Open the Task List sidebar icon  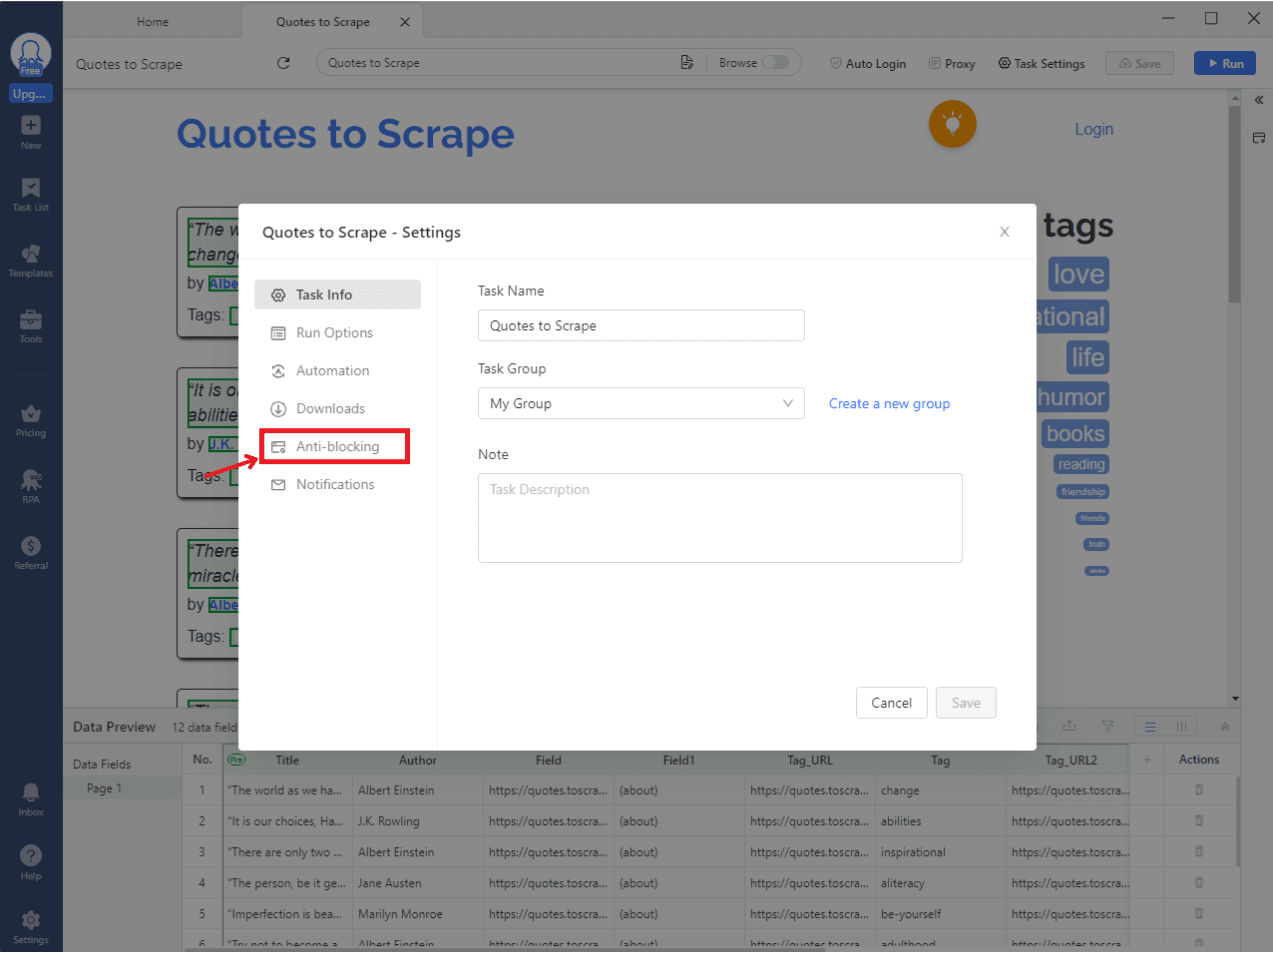[x=31, y=190]
